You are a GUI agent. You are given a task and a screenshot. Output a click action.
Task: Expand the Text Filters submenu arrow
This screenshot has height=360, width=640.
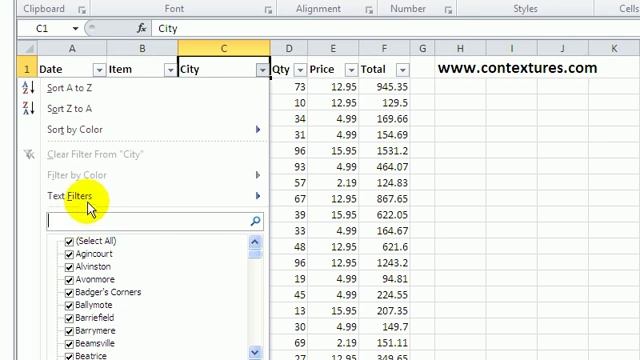(258, 196)
